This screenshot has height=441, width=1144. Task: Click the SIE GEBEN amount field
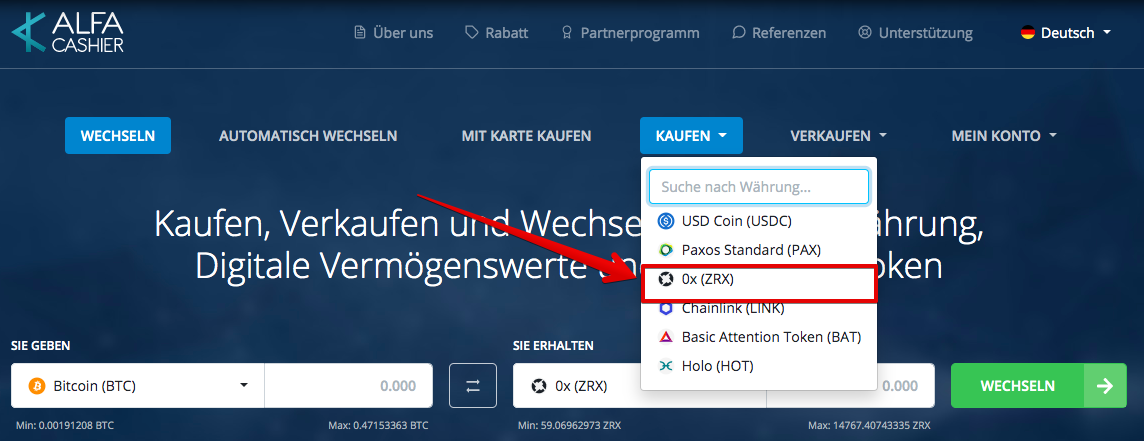coord(349,386)
